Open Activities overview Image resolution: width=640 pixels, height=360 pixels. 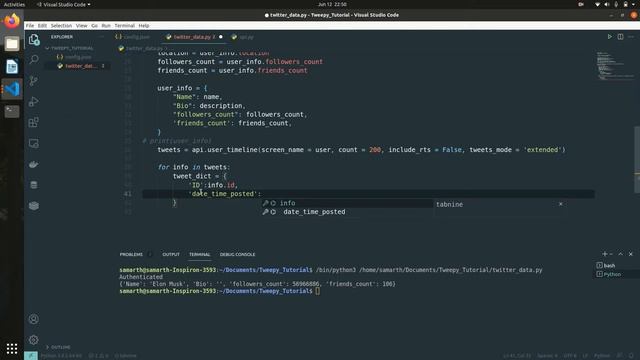14,4
